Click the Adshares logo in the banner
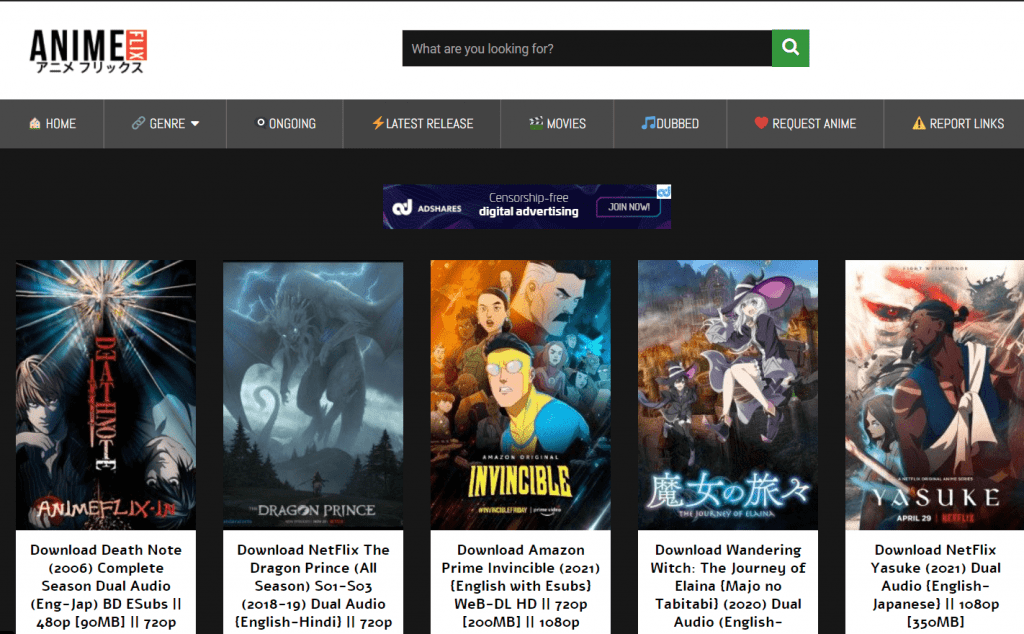The image size is (1024, 634). pos(426,208)
